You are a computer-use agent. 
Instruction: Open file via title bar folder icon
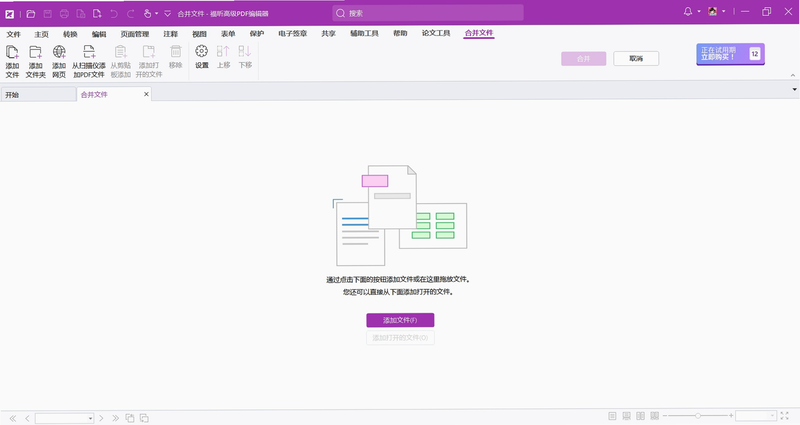click(31, 14)
